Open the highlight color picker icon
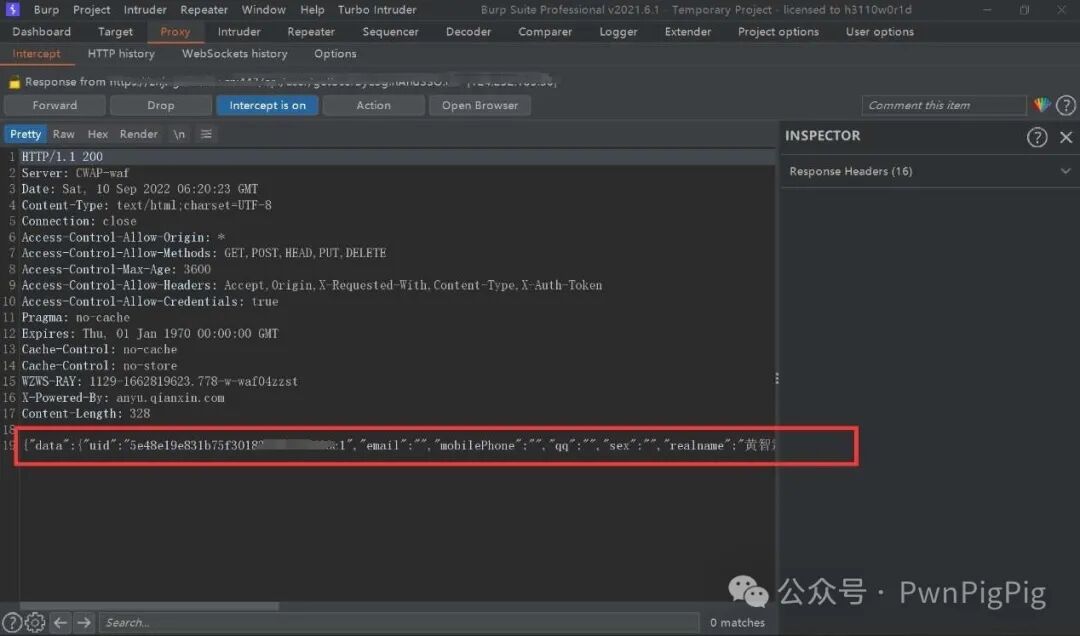The width and height of the screenshot is (1080, 636). pos(1041,105)
